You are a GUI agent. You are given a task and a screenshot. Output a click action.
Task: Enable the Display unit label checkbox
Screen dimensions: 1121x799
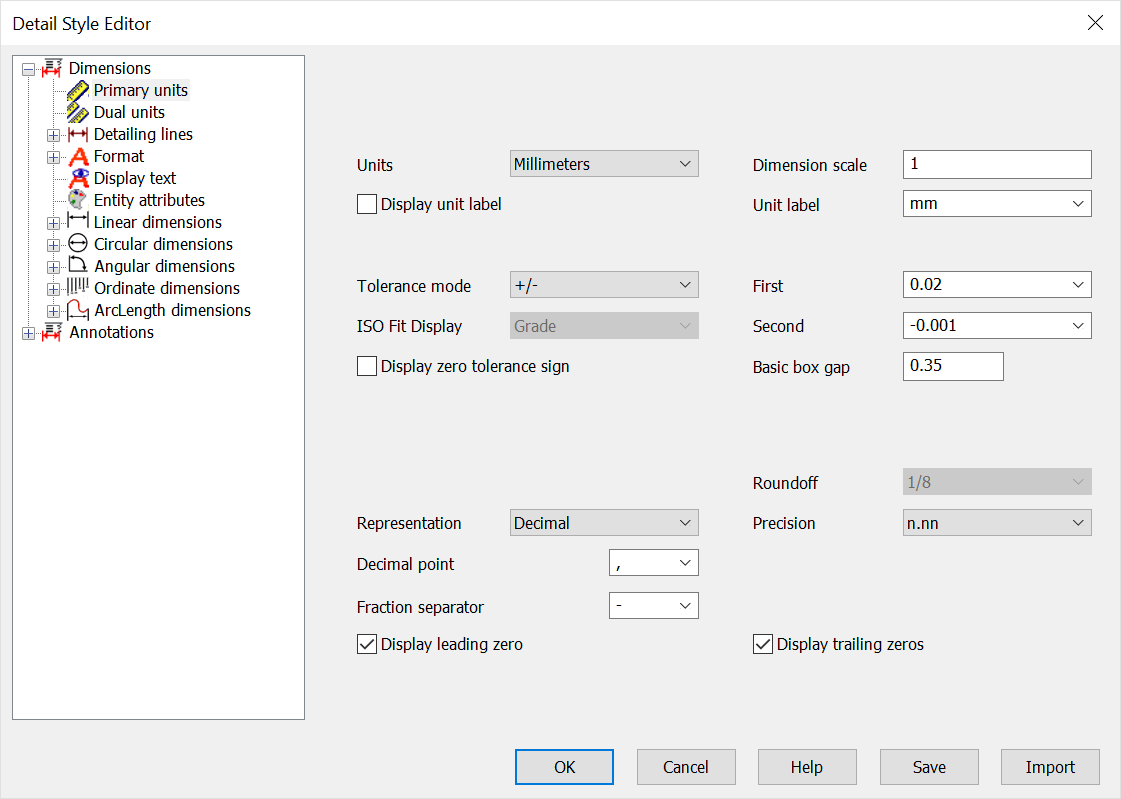(x=367, y=204)
